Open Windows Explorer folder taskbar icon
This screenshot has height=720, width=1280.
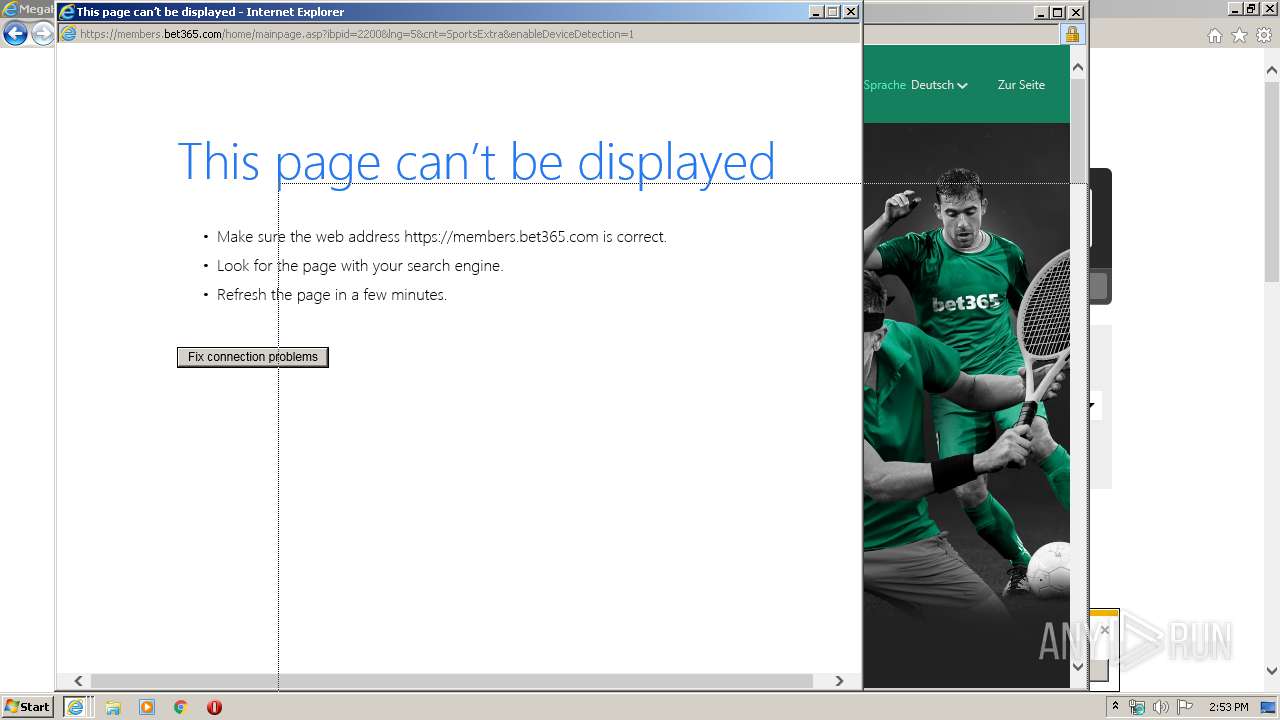113,707
